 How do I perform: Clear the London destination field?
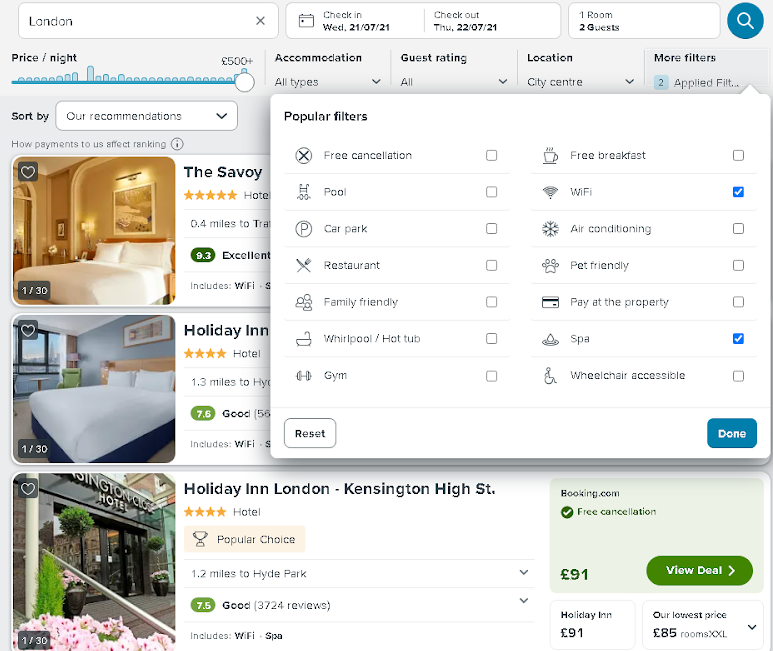[x=260, y=21]
